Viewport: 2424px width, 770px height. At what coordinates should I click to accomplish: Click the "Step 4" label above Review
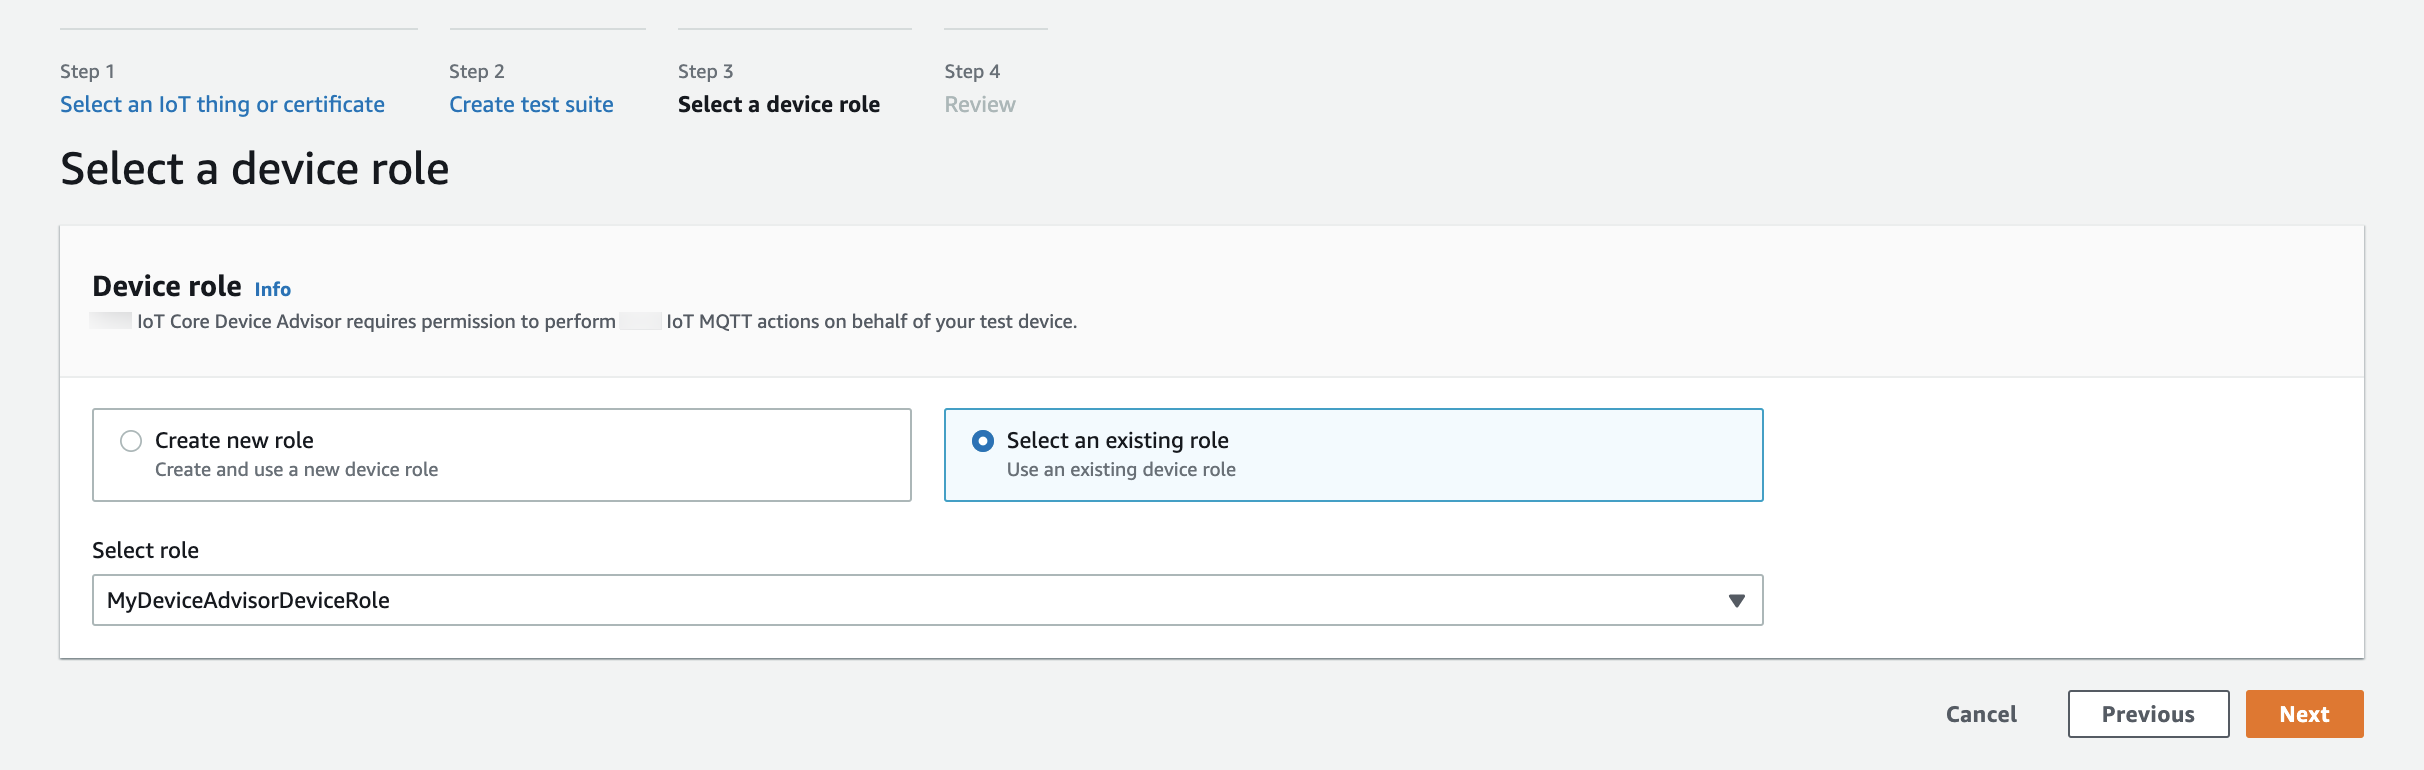pyautogui.click(x=971, y=72)
